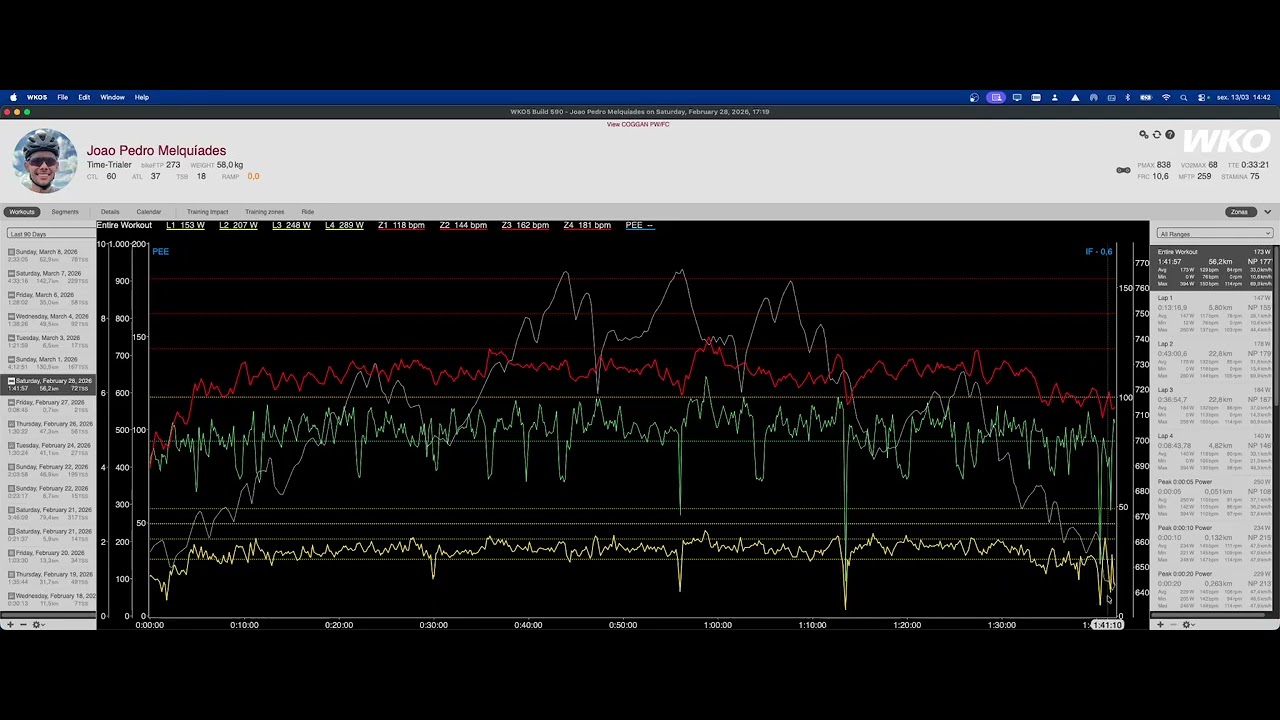The image size is (1280, 720).
Task: Add a range with the right plus icon
Action: 1160,625
